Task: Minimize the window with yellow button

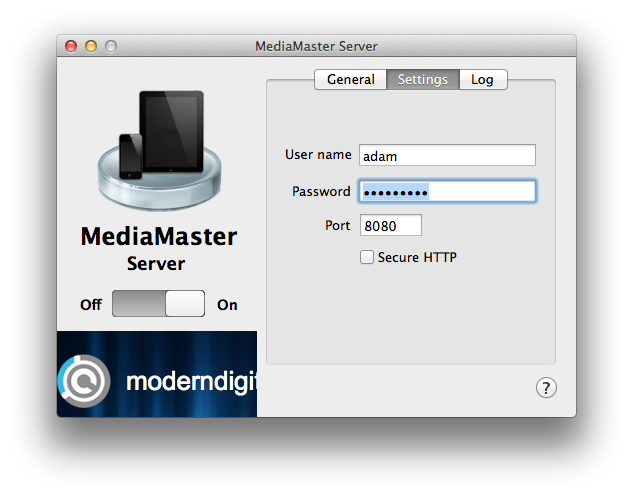Action: pos(91,46)
